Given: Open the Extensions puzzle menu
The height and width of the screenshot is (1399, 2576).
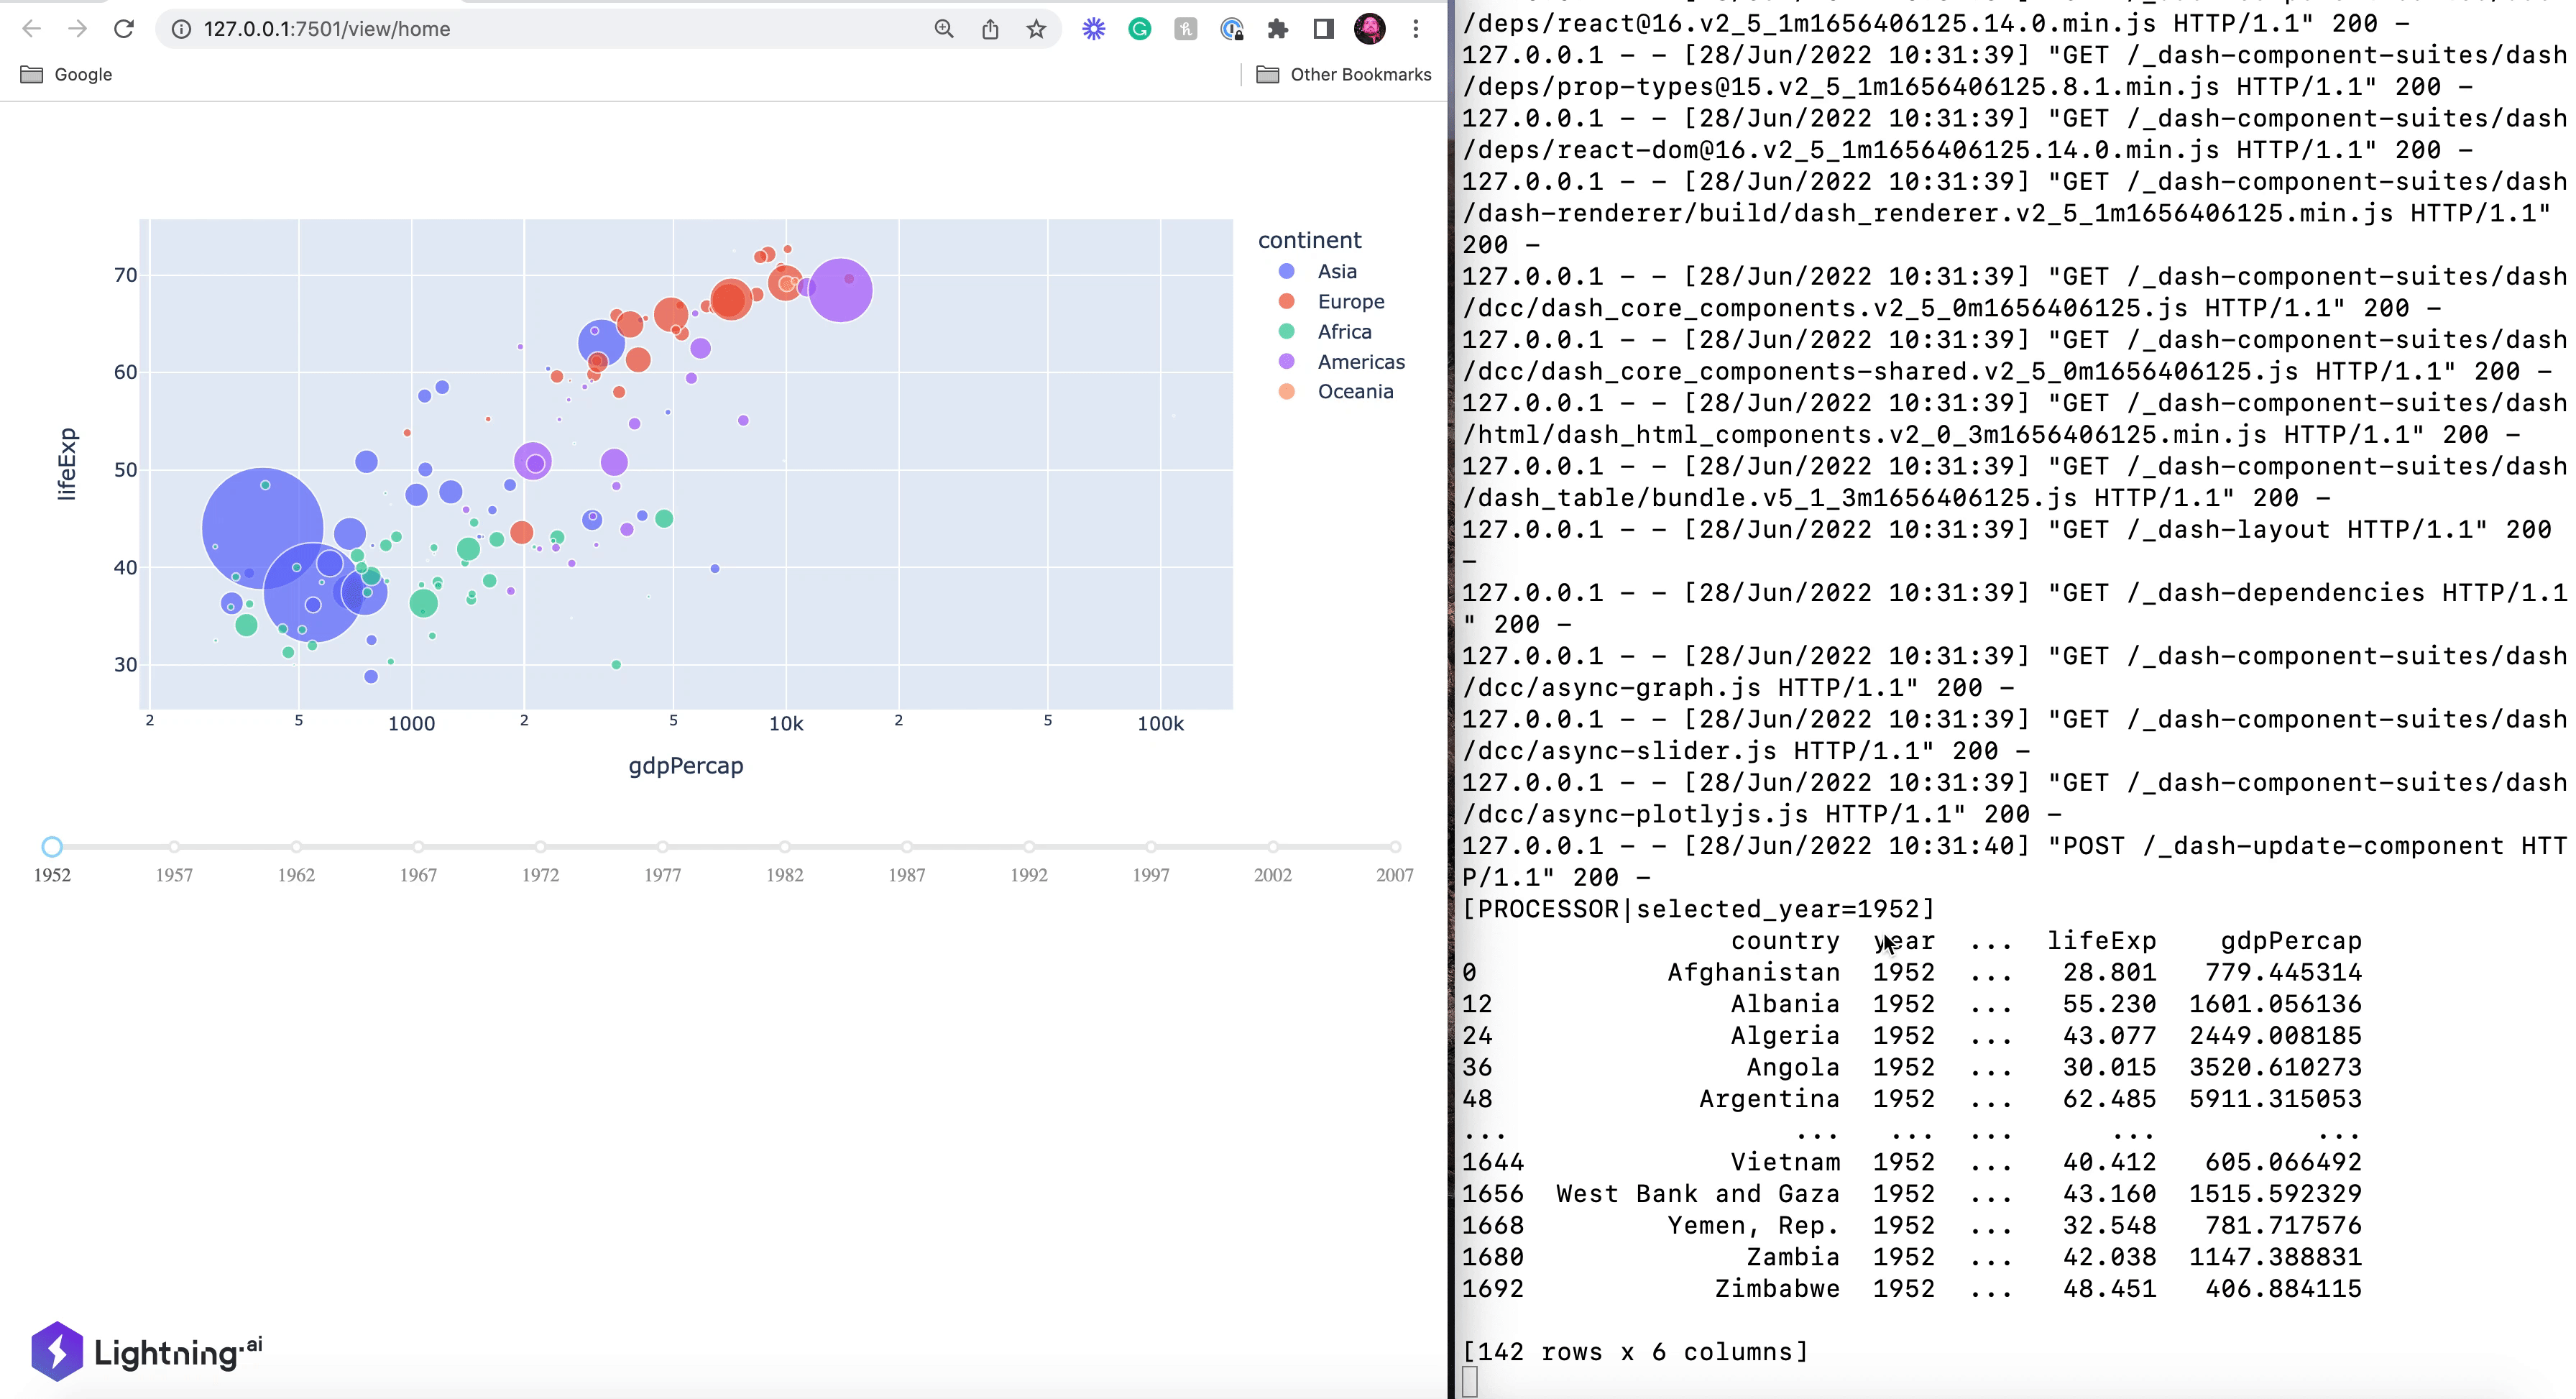Looking at the screenshot, I should [x=1277, y=29].
